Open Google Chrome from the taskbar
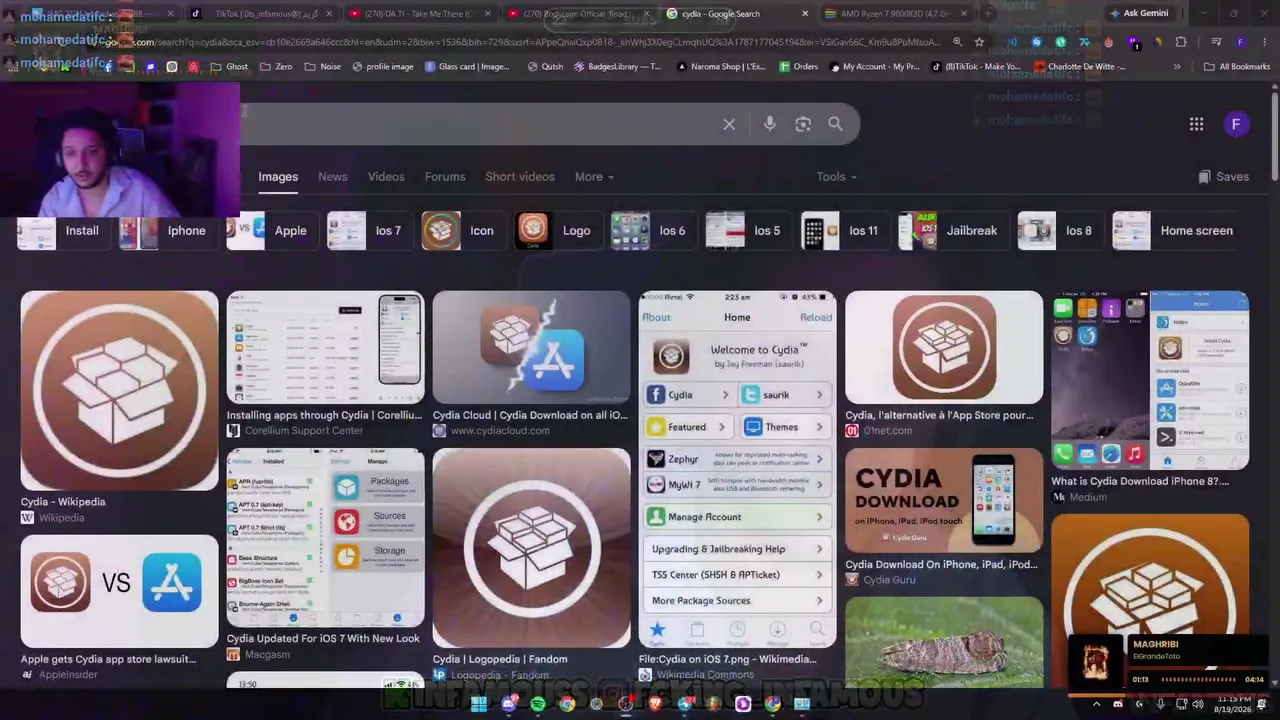The image size is (1280, 720). 567,705
